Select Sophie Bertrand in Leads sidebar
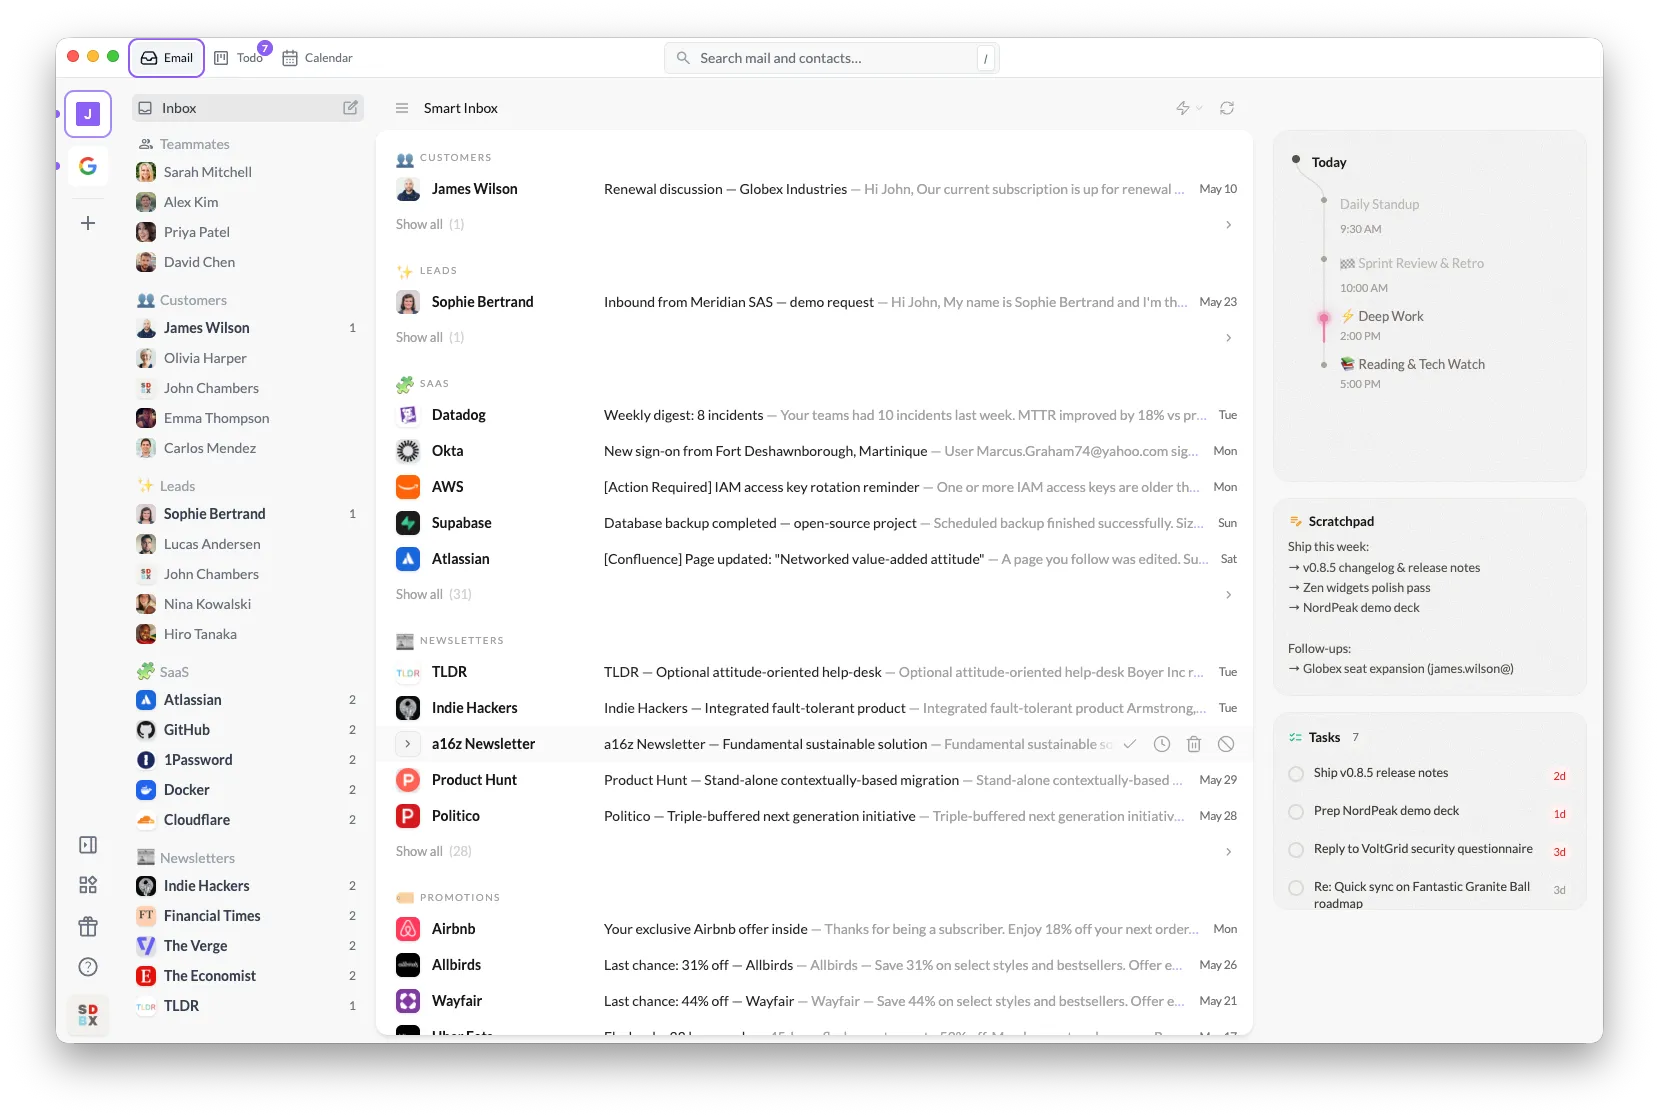 [x=246, y=514]
